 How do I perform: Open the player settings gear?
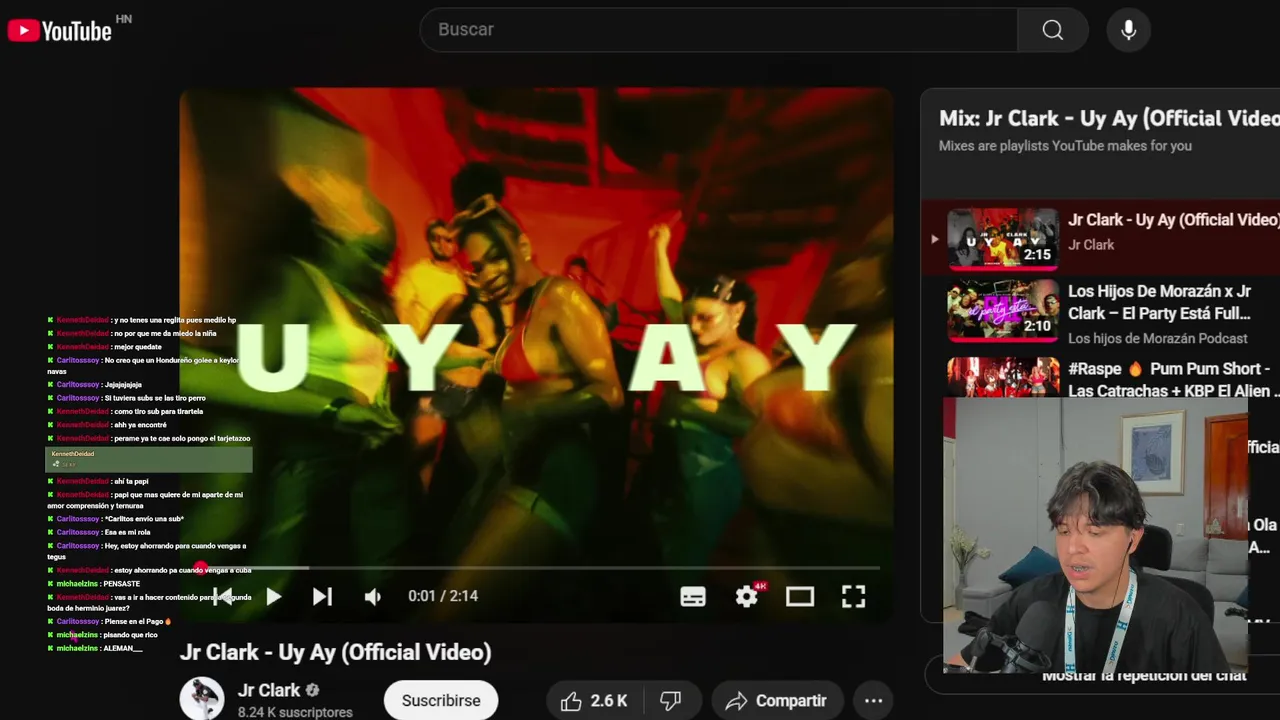coord(746,597)
